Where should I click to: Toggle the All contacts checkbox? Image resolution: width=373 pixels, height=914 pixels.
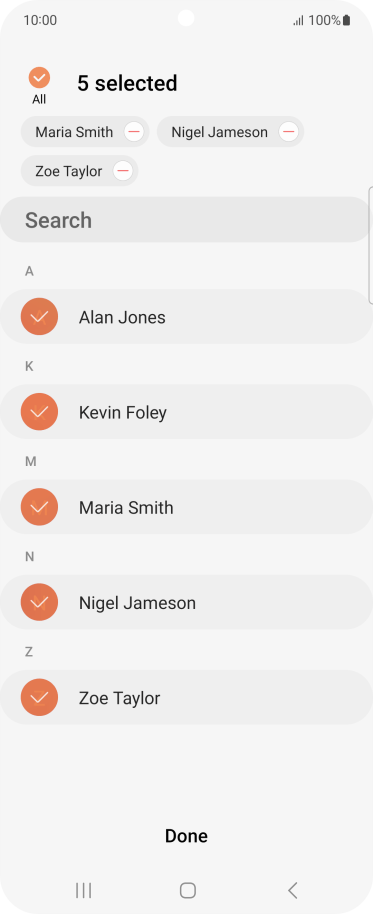[x=39, y=78]
